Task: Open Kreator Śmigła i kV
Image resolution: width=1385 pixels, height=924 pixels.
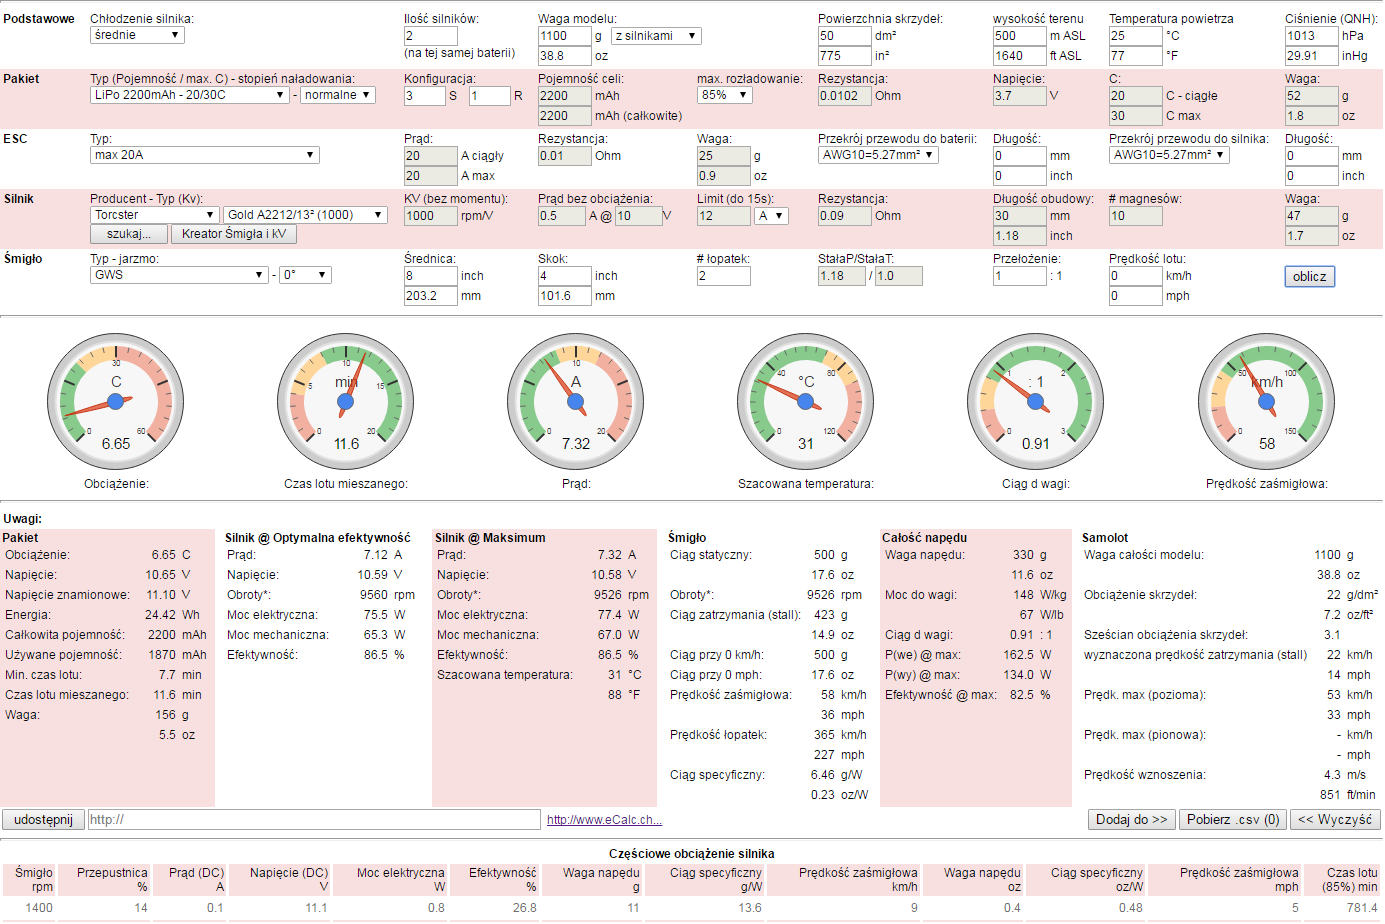Action: pyautogui.click(x=234, y=234)
